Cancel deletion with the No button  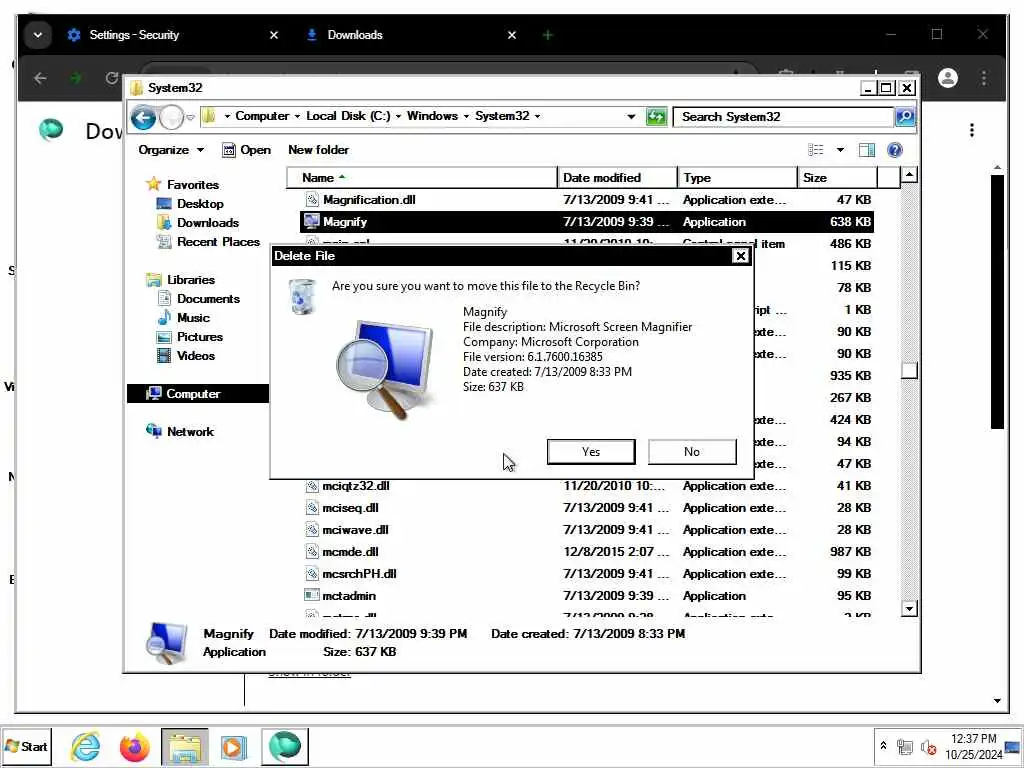coord(692,452)
